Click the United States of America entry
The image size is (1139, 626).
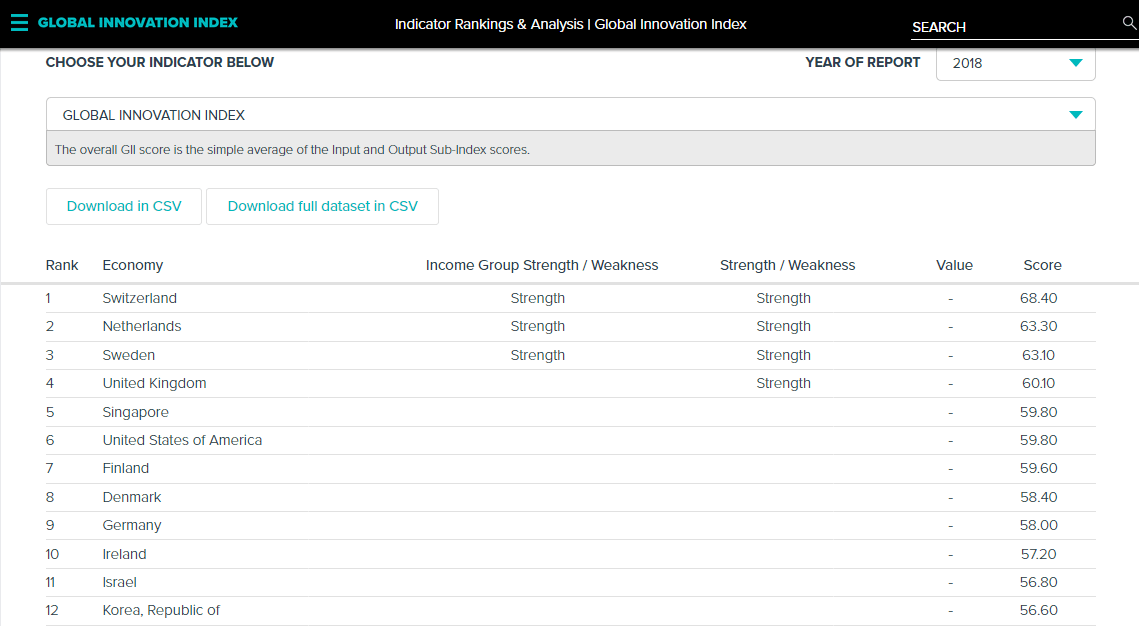[182, 440]
